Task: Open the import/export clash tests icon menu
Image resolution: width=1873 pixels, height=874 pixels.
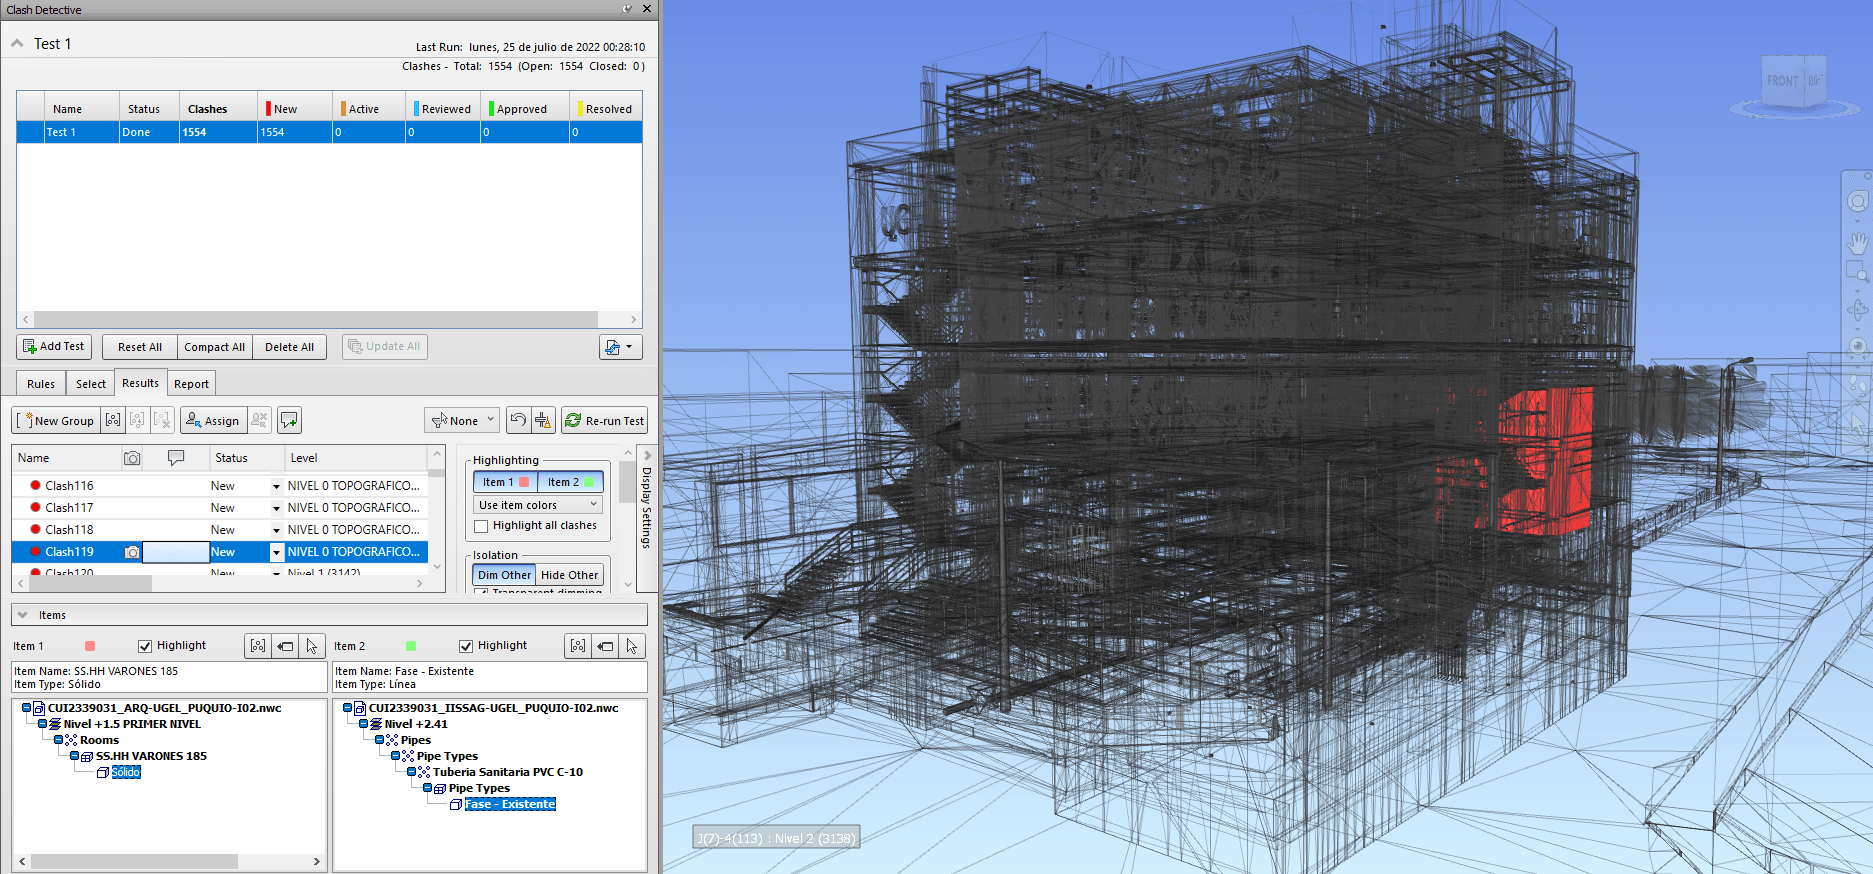Action: [620, 347]
